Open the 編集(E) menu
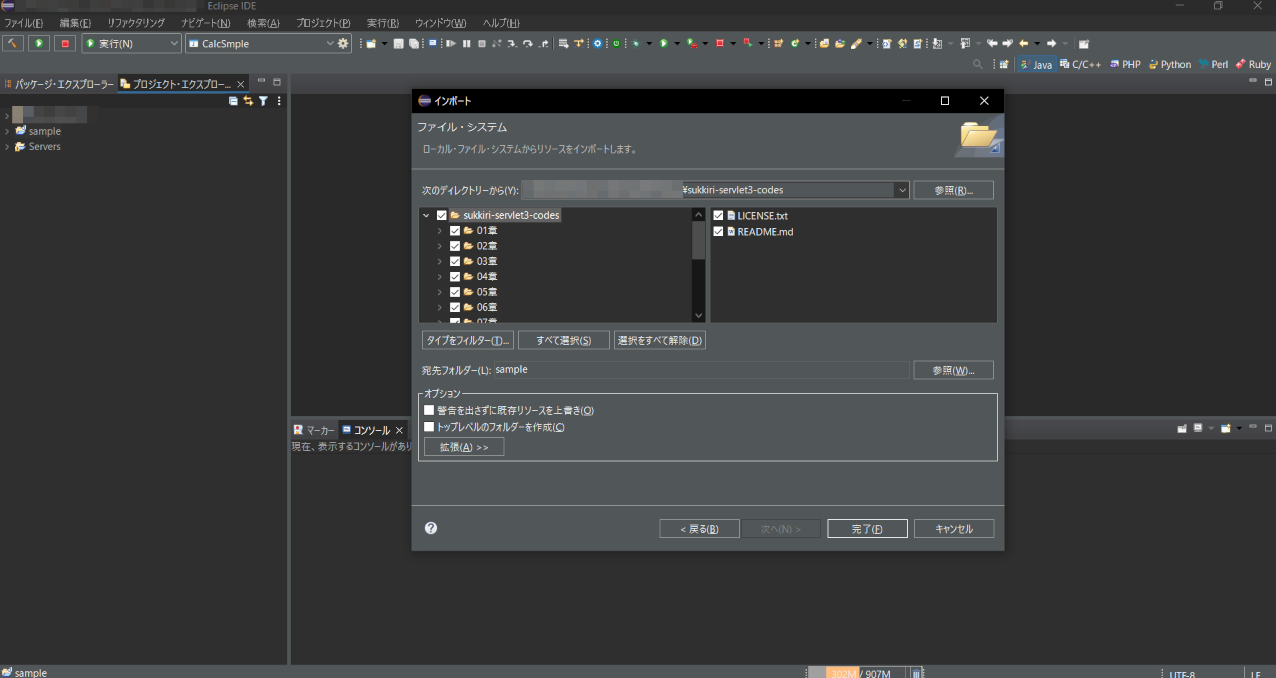This screenshot has width=1276, height=678. point(75,23)
